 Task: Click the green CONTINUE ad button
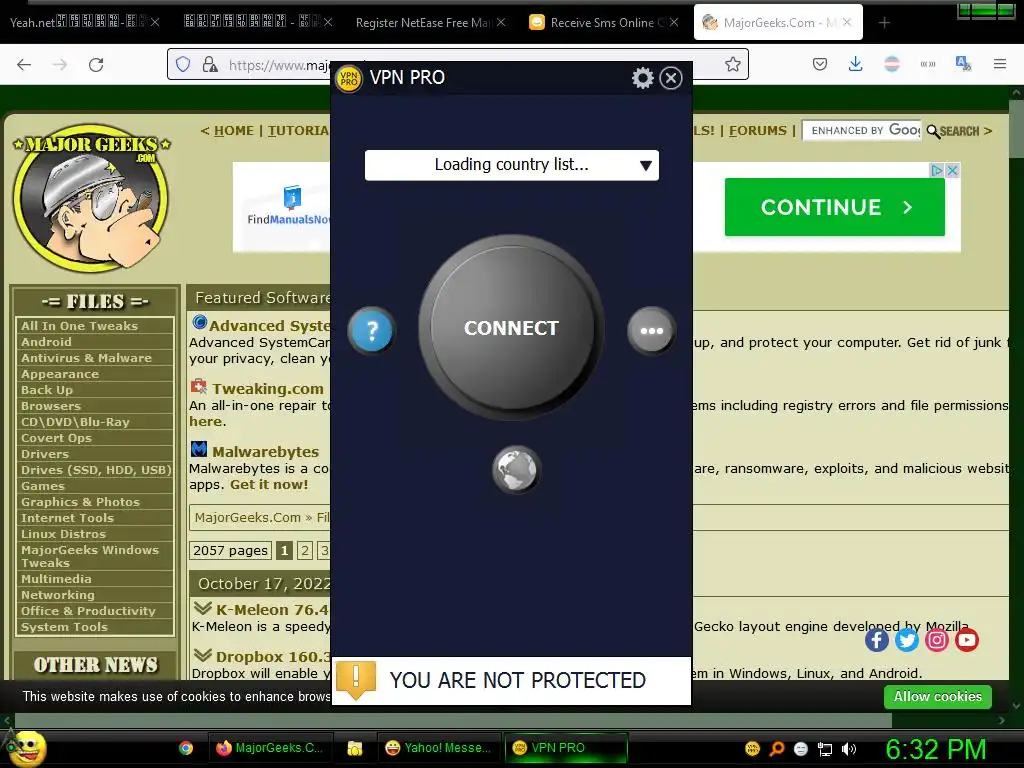click(x=835, y=207)
